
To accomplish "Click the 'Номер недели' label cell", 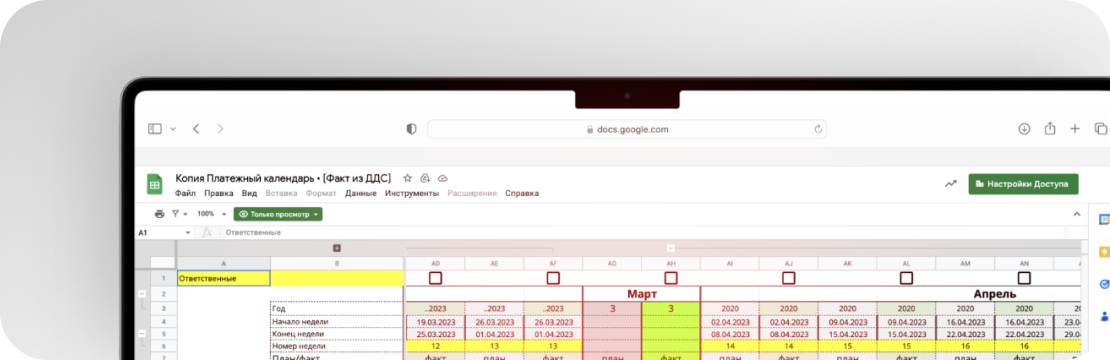I will pos(337,347).
